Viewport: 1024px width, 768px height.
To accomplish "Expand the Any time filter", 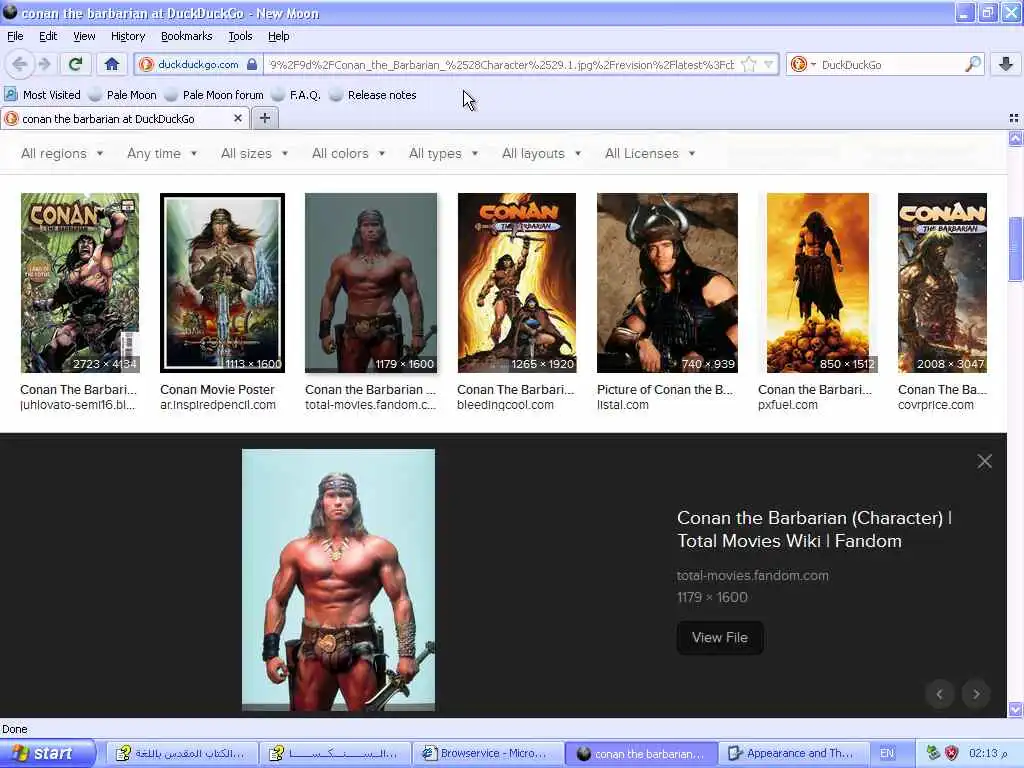I will (162, 153).
